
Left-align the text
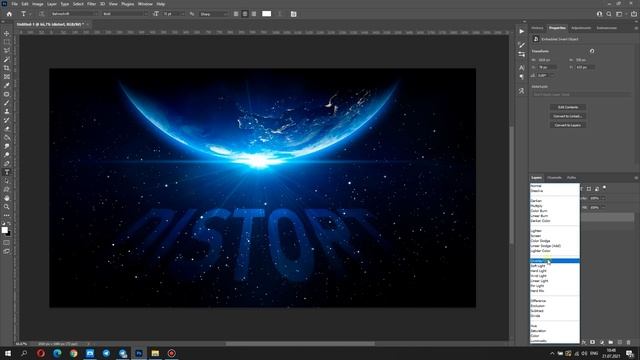click(x=236, y=14)
